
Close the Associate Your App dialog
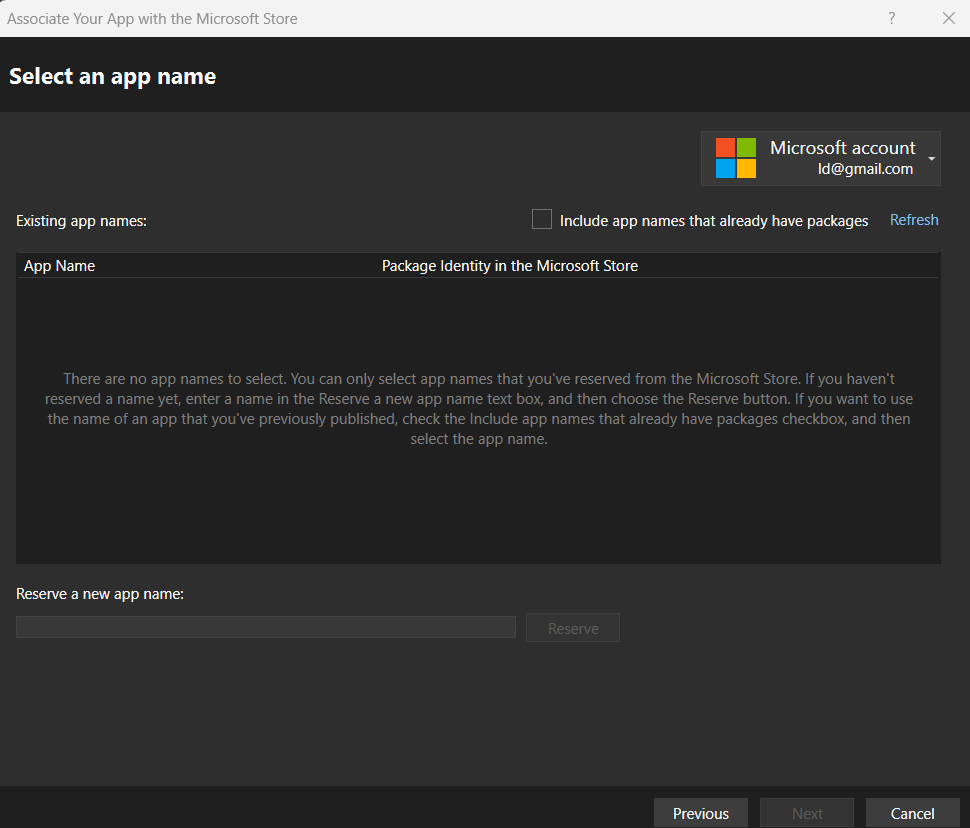click(948, 18)
